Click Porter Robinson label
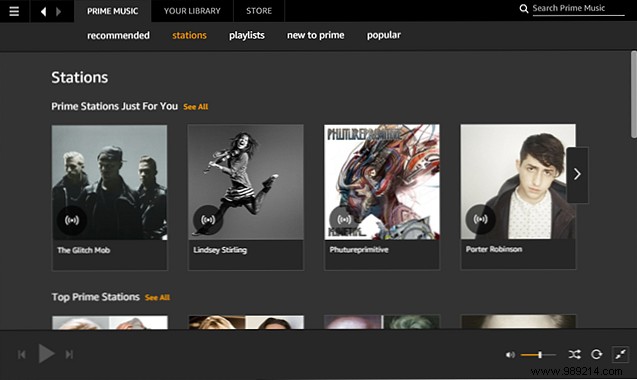 pos(494,249)
